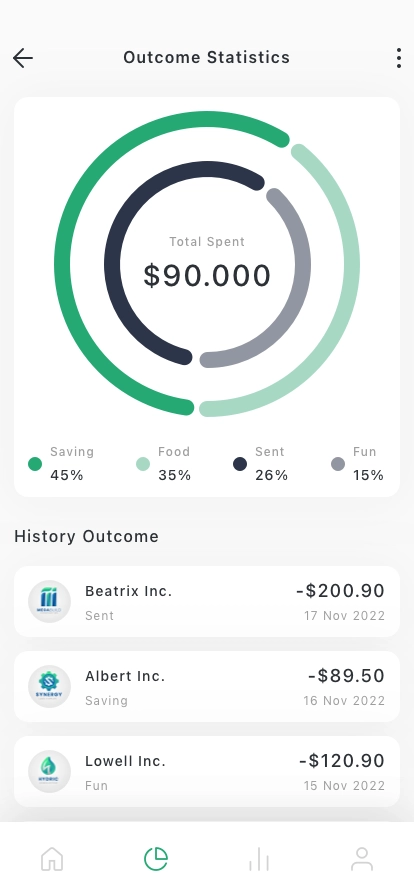Open the profile person icon
414x896 pixels.
pos(362,859)
